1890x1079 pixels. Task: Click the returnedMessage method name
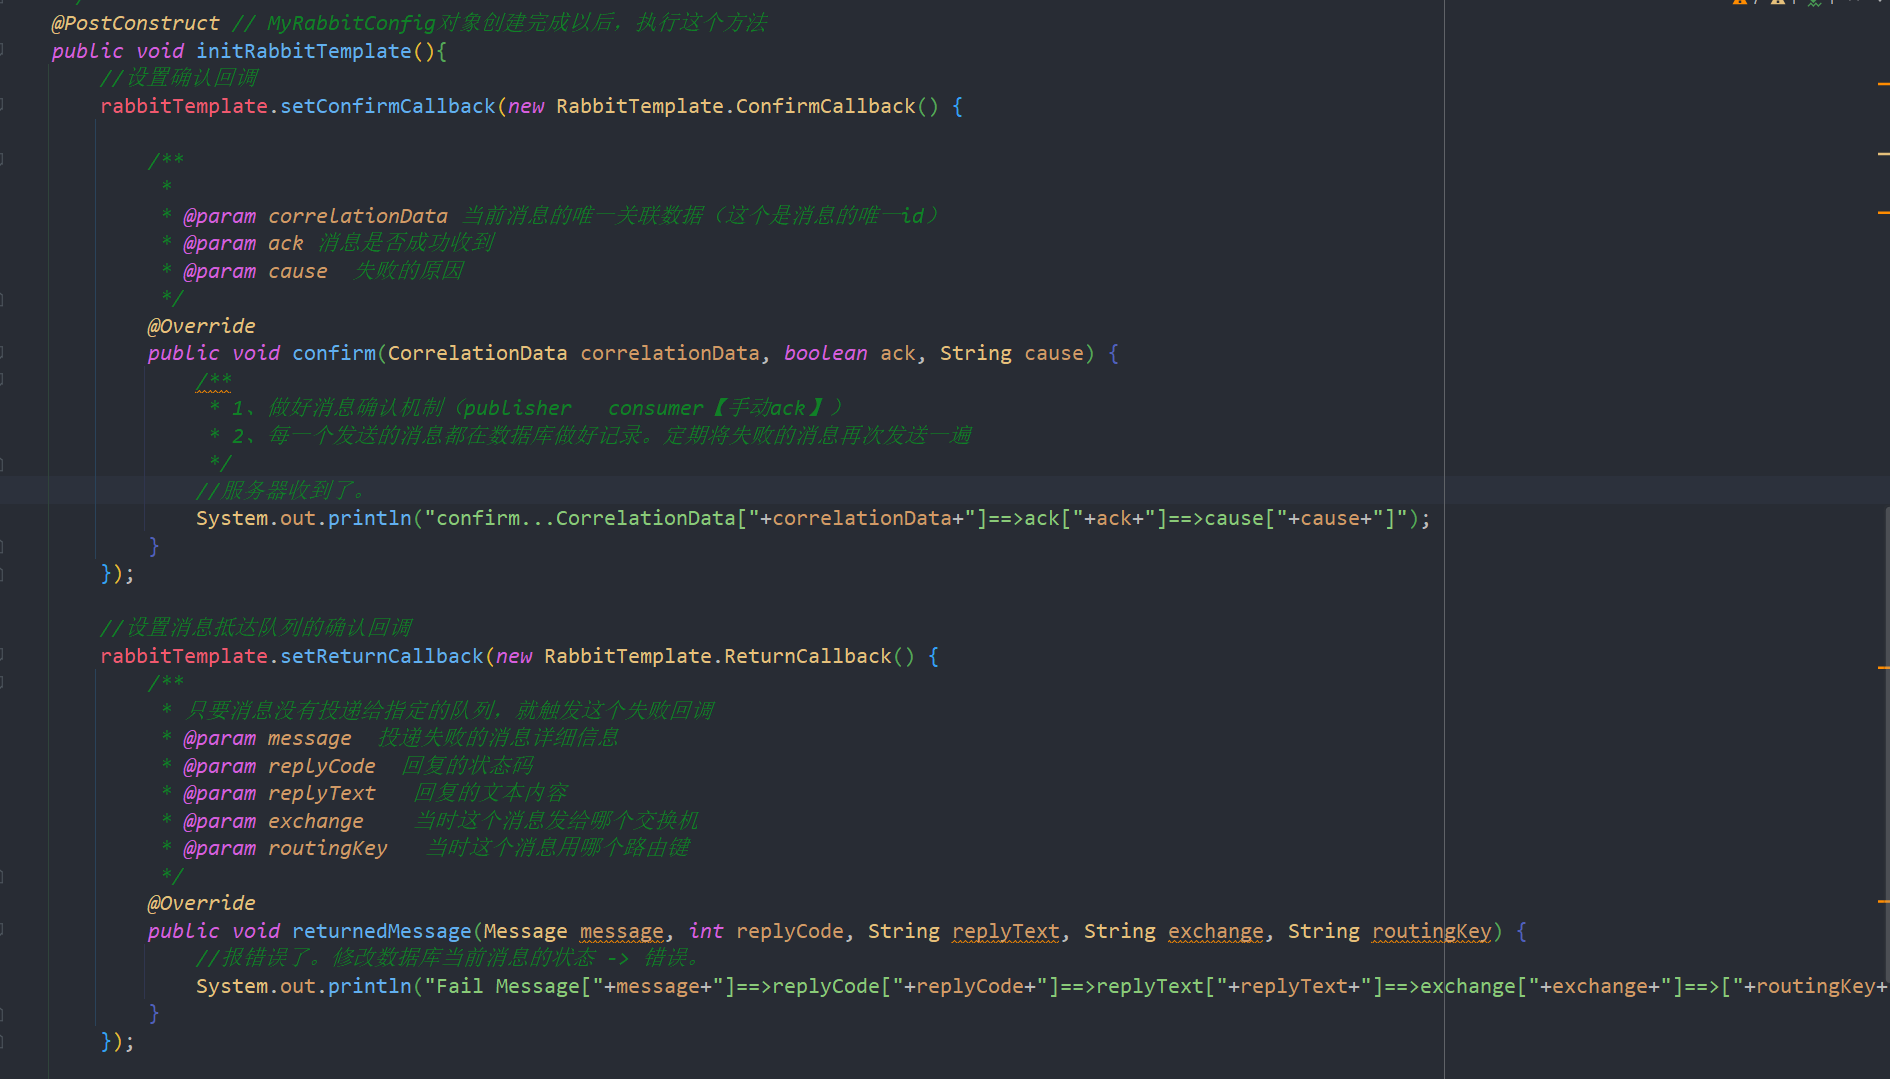click(381, 931)
